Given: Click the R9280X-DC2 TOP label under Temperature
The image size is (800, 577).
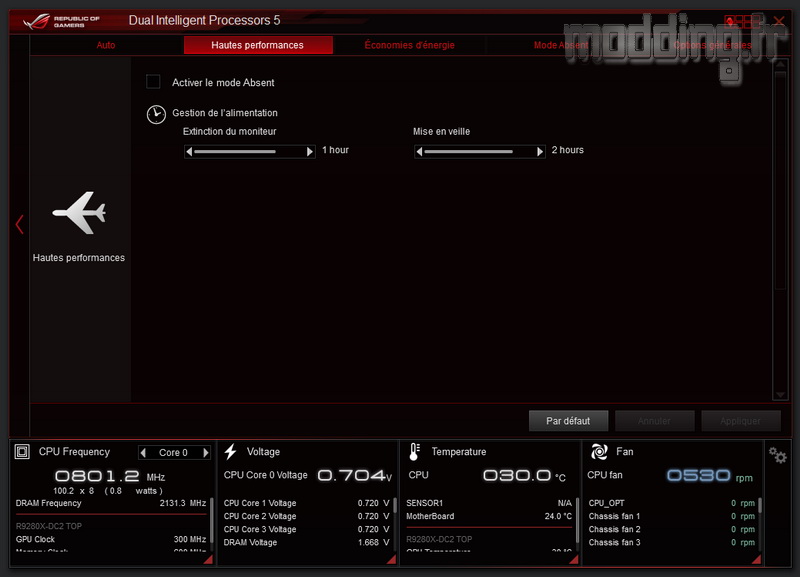Looking at the screenshot, I should coord(439,539).
